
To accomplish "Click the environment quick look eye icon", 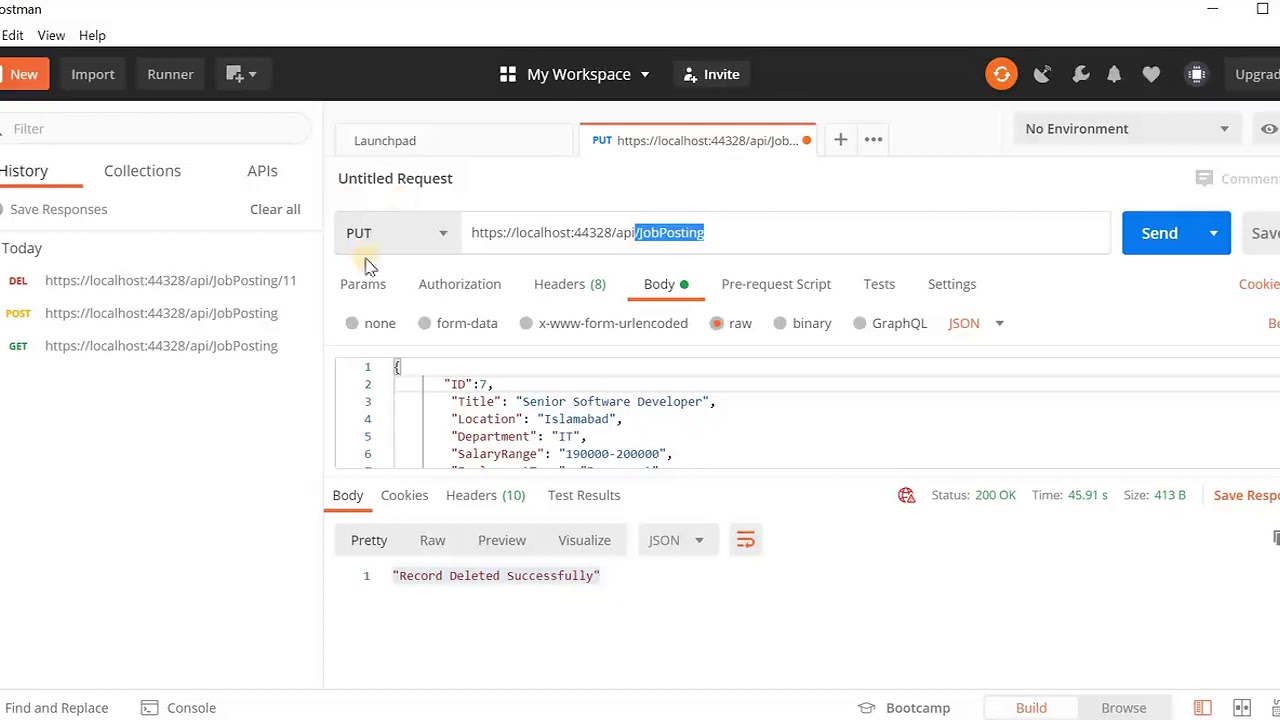I will pyautogui.click(x=1269, y=128).
